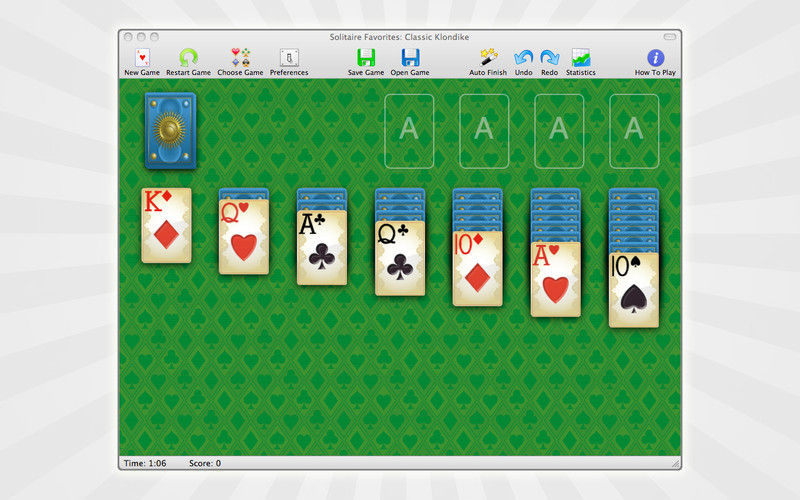Open the How To Play info icon
800x500 pixels.
[x=656, y=58]
